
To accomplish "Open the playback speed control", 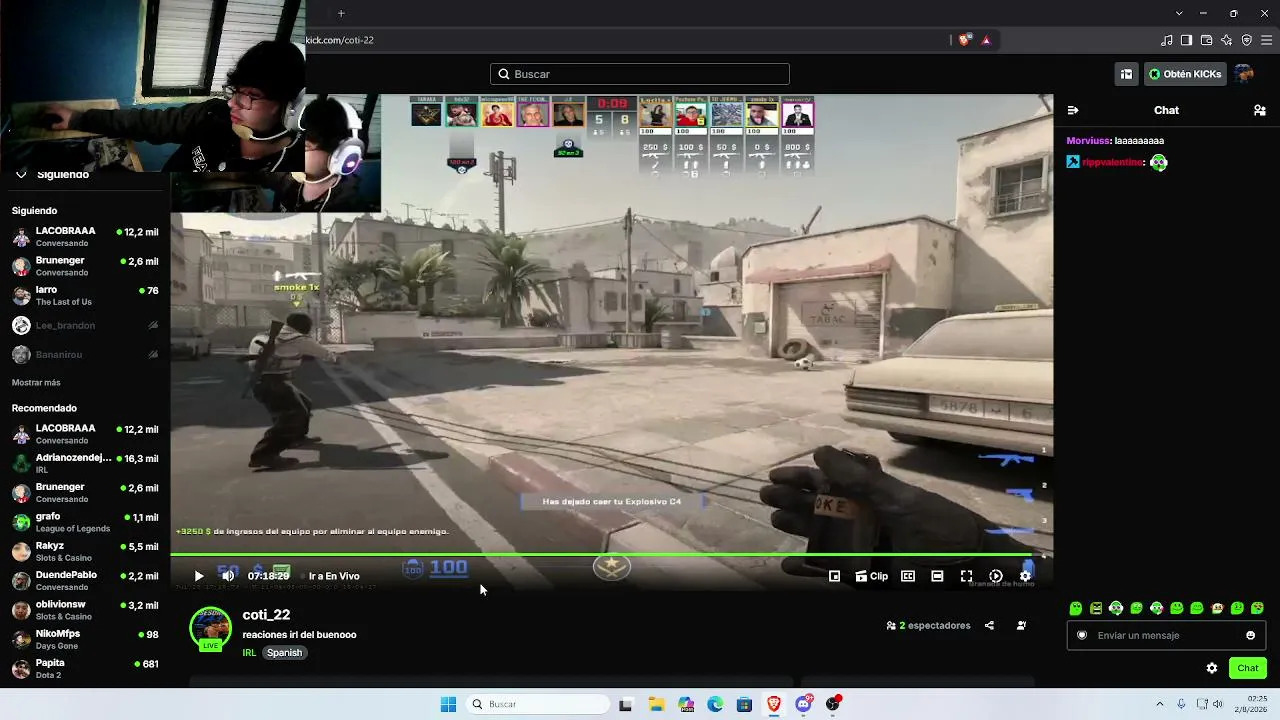I will click(x=996, y=576).
